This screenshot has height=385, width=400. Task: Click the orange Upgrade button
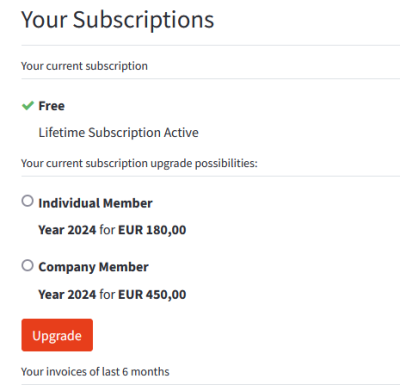point(57,335)
